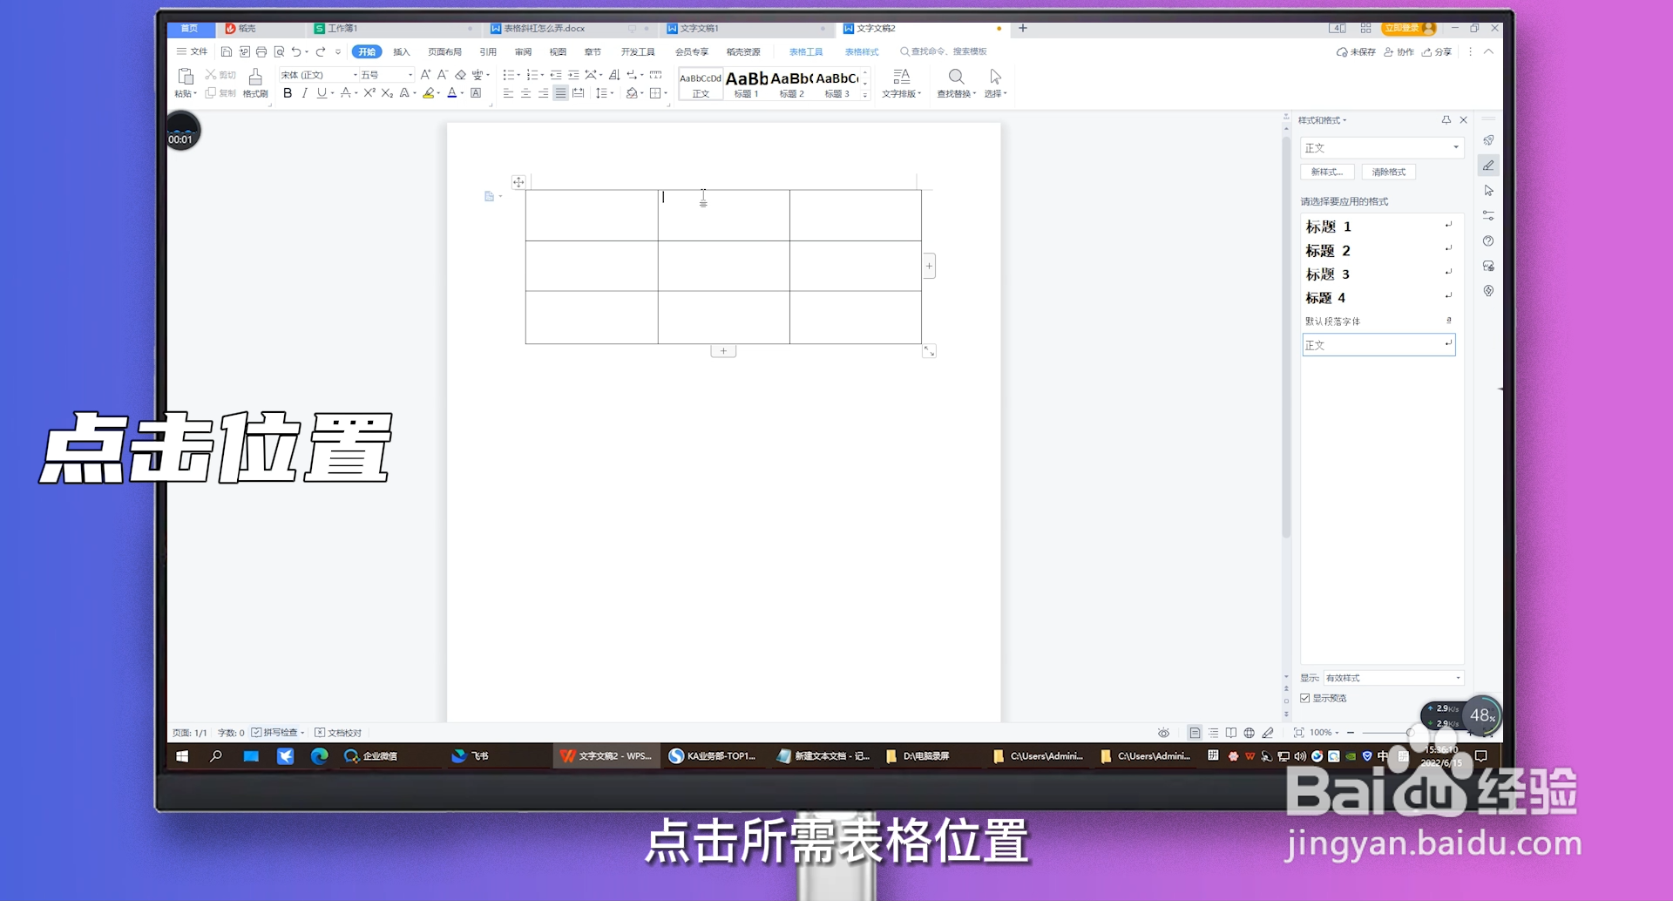1673x901 pixels.
Task: Open the line spacing dropdown
Action: (603, 93)
